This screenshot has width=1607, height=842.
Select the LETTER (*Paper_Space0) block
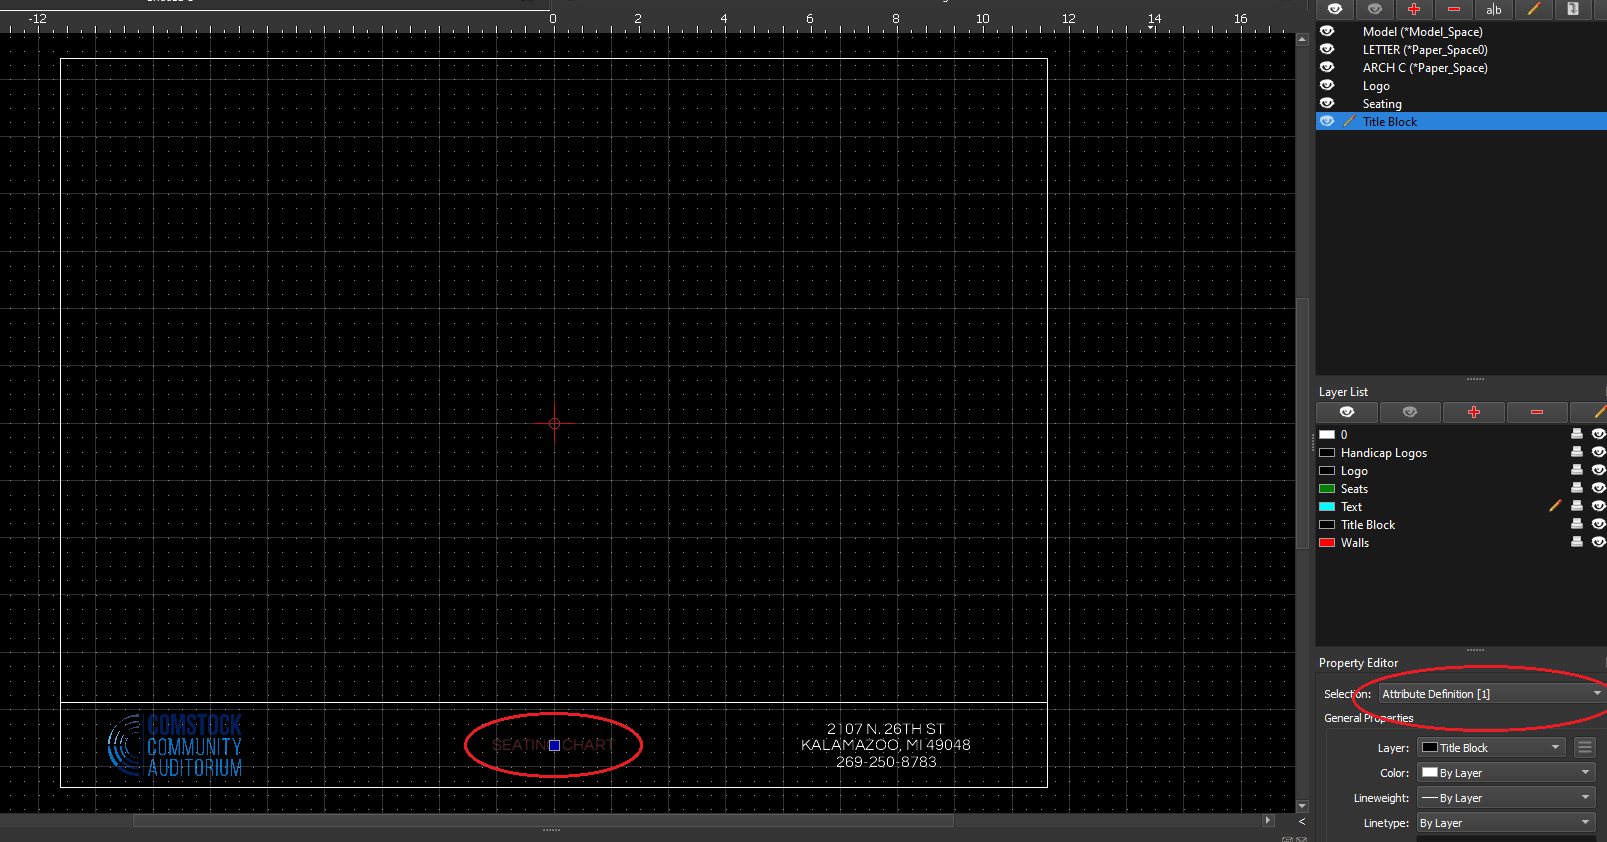click(1425, 50)
